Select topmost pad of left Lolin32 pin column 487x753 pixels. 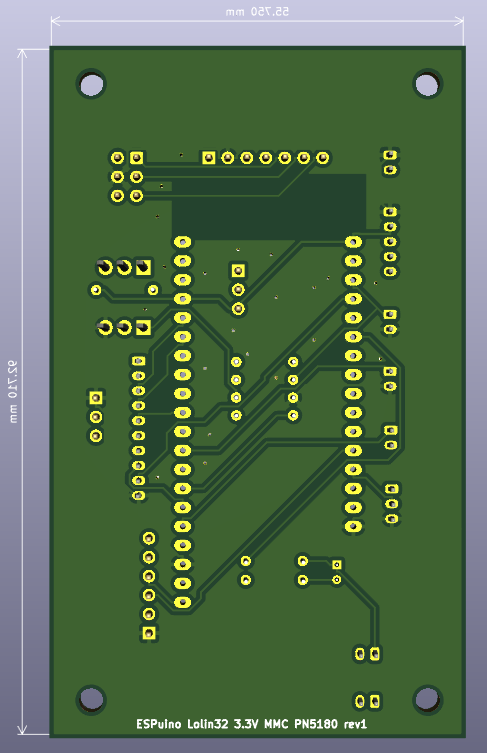point(183,242)
